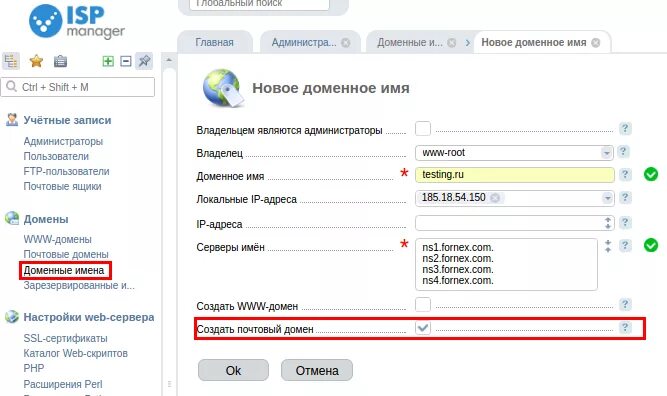Viewport: 667px width, 396px height.
Task: Collapse the Домены section heading
Action: point(46,219)
